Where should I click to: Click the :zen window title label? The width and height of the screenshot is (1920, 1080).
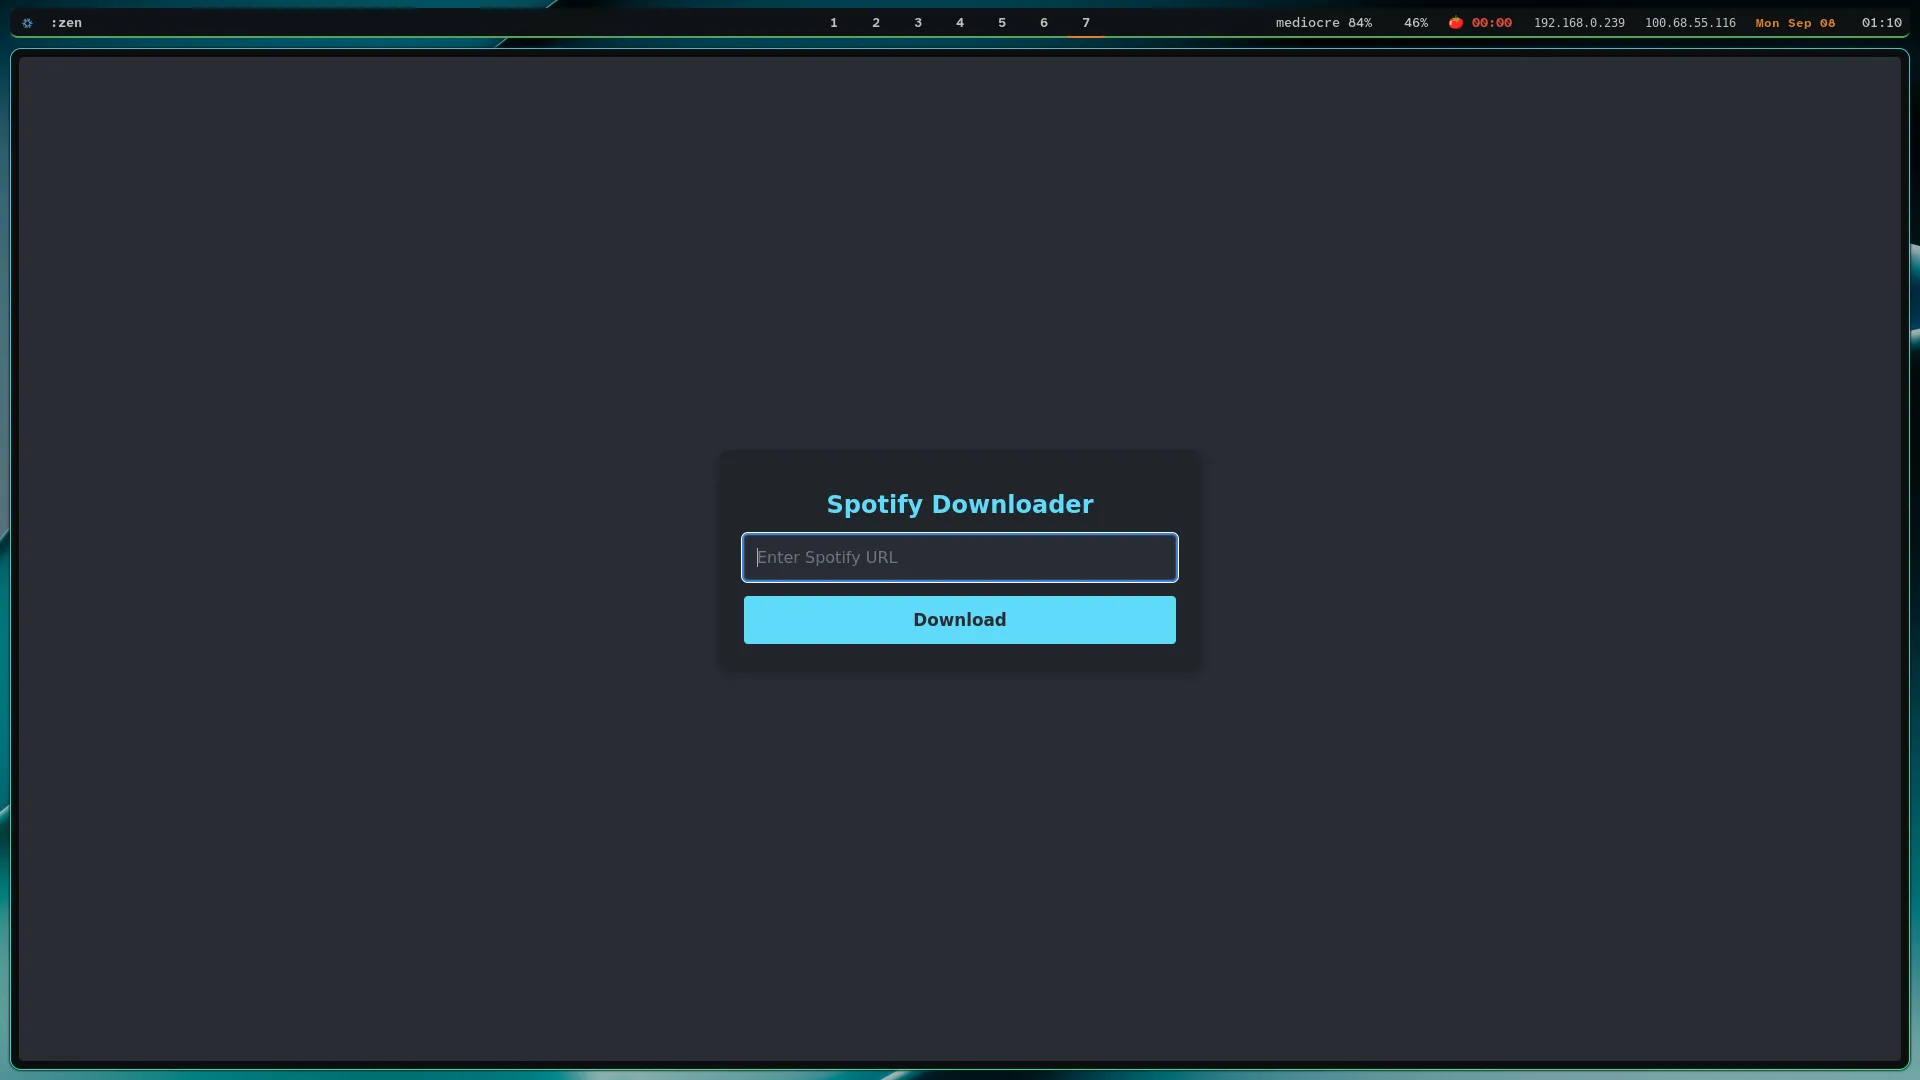click(66, 22)
